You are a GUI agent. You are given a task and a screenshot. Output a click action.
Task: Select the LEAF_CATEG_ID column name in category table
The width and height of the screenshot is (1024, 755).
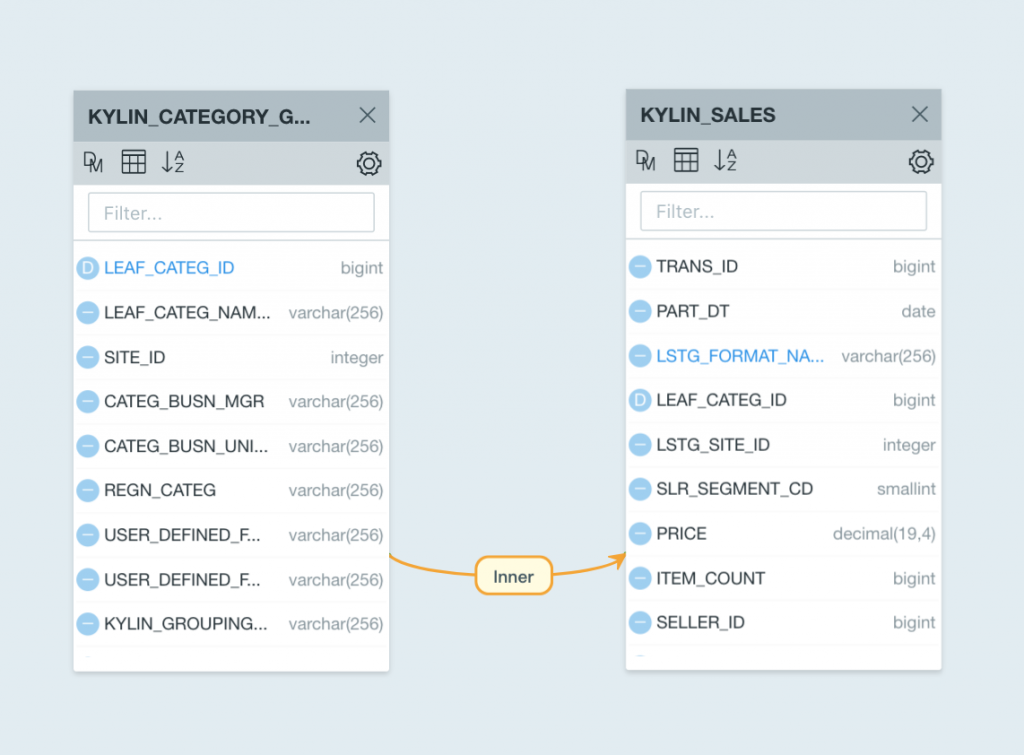(169, 268)
